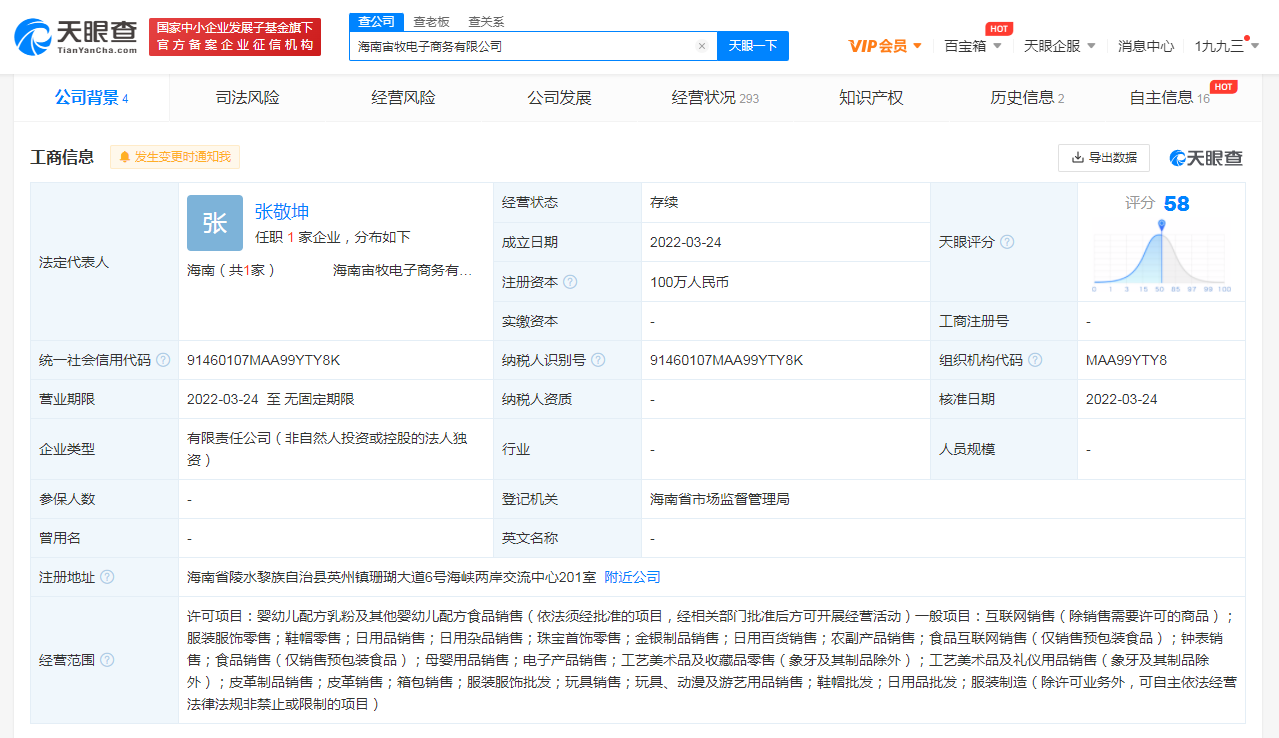Image resolution: width=1279 pixels, height=738 pixels.
Task: Click the 天眼一下 search button
Action: (x=751, y=45)
